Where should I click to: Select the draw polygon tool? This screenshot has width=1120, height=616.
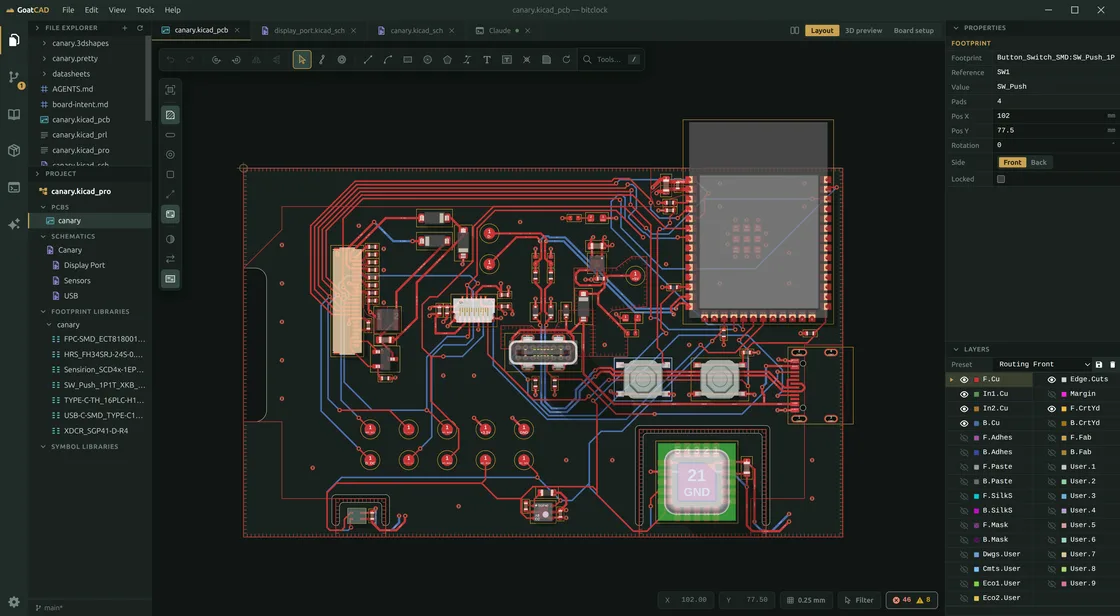[x=447, y=59]
